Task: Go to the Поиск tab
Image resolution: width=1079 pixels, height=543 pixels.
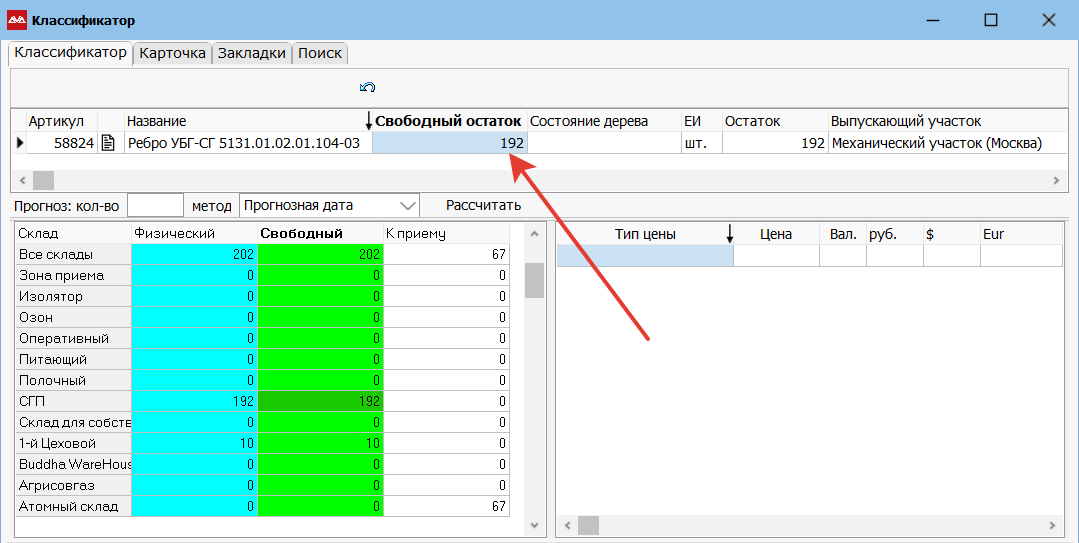Action: (x=320, y=53)
